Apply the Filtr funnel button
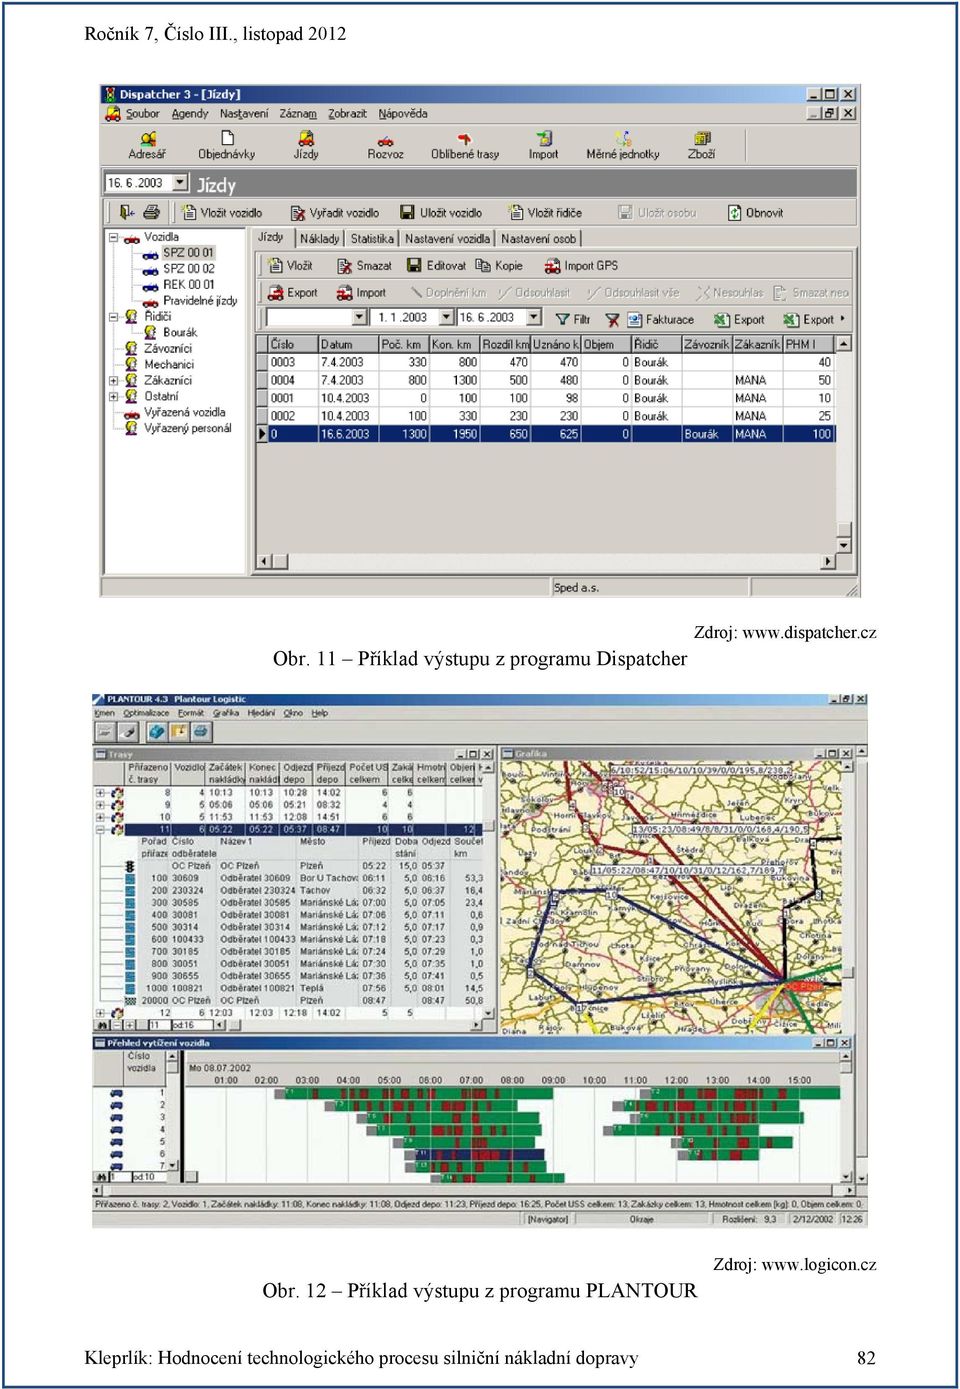Screen dimensions: 960x1389 coord(573,320)
